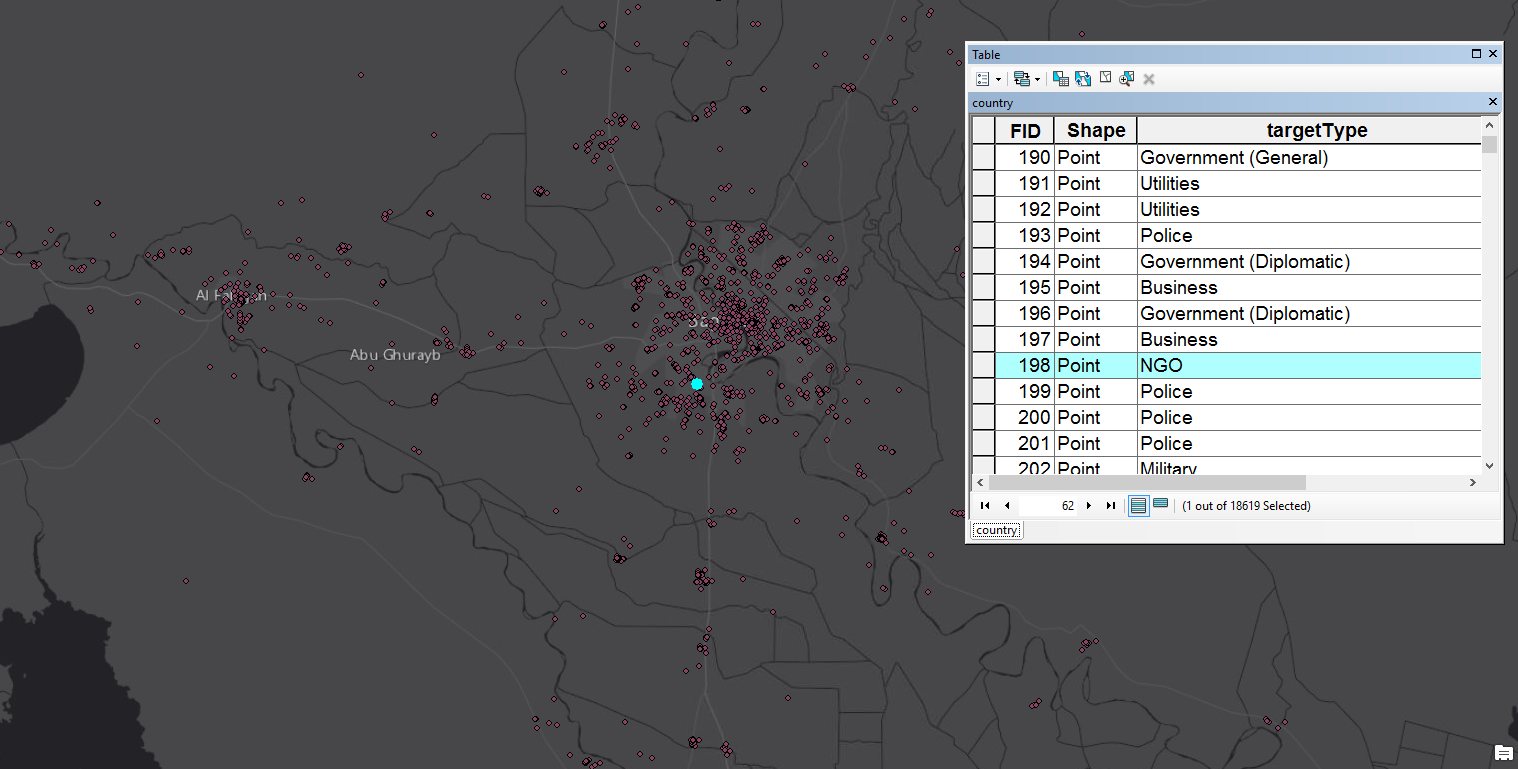This screenshot has height=769, width=1518.
Task: Select the row selector for FID 194
Action: point(984,261)
